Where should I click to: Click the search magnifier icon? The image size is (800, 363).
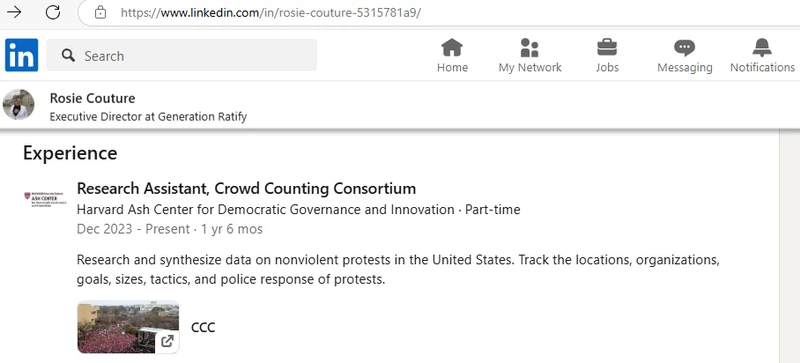tap(68, 55)
